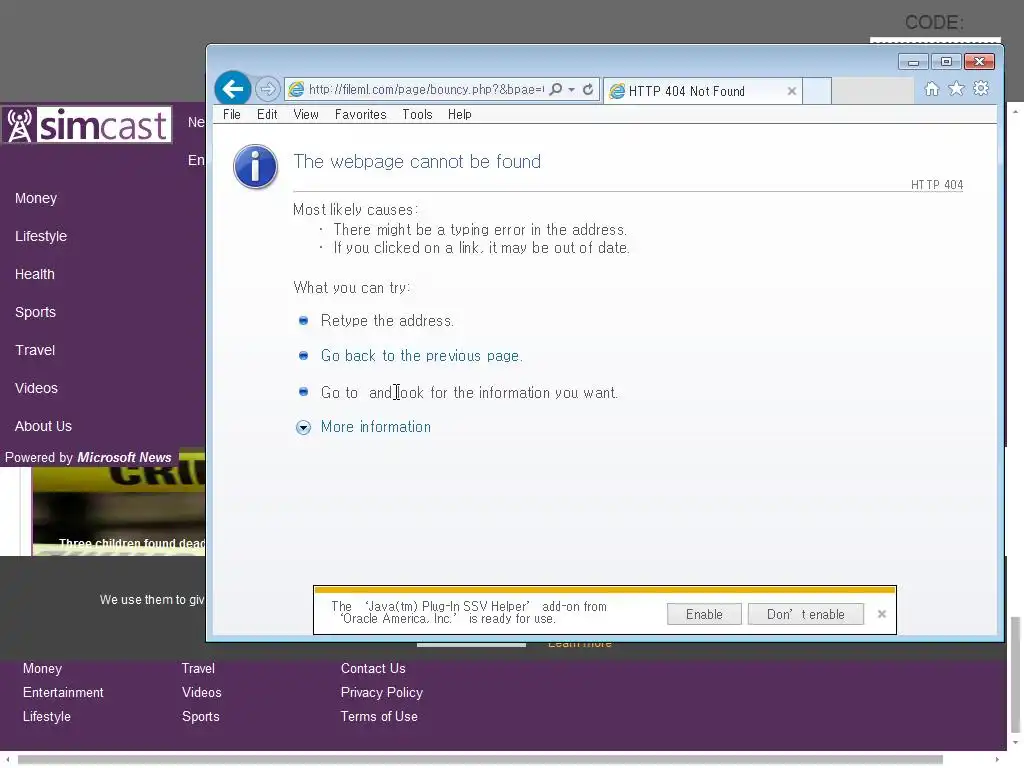Image resolution: width=1024 pixels, height=768 pixels.
Task: Click the 'HTTP 404' text on the error page
Action: point(936,185)
